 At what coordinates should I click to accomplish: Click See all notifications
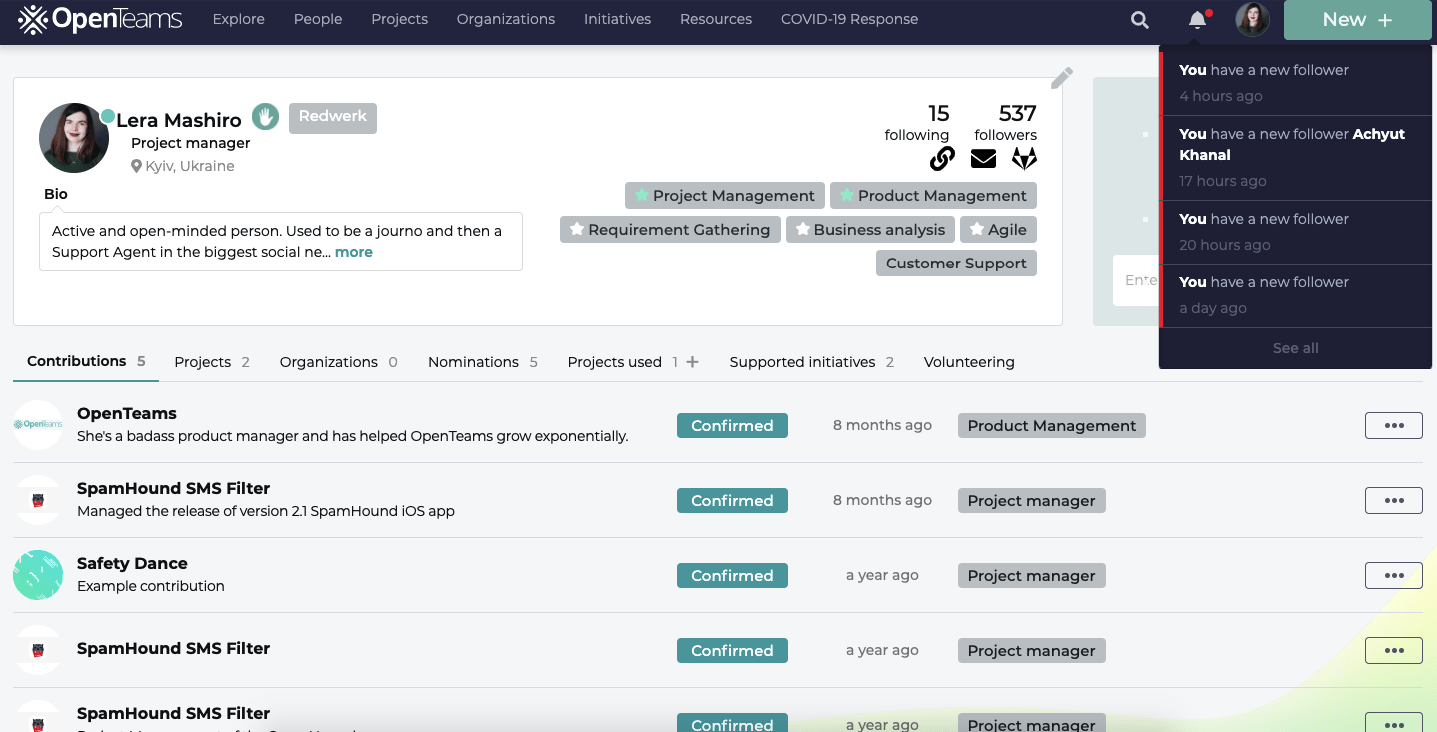point(1295,348)
